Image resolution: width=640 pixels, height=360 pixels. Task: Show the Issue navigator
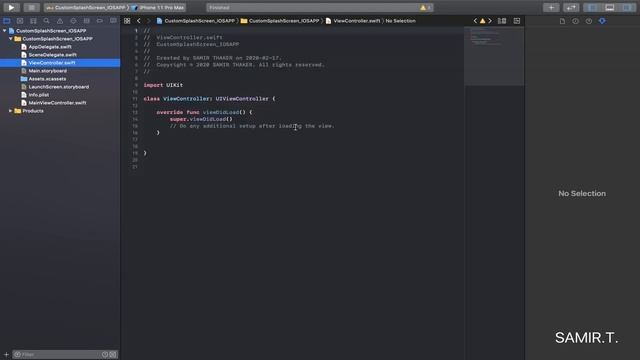[60, 21]
